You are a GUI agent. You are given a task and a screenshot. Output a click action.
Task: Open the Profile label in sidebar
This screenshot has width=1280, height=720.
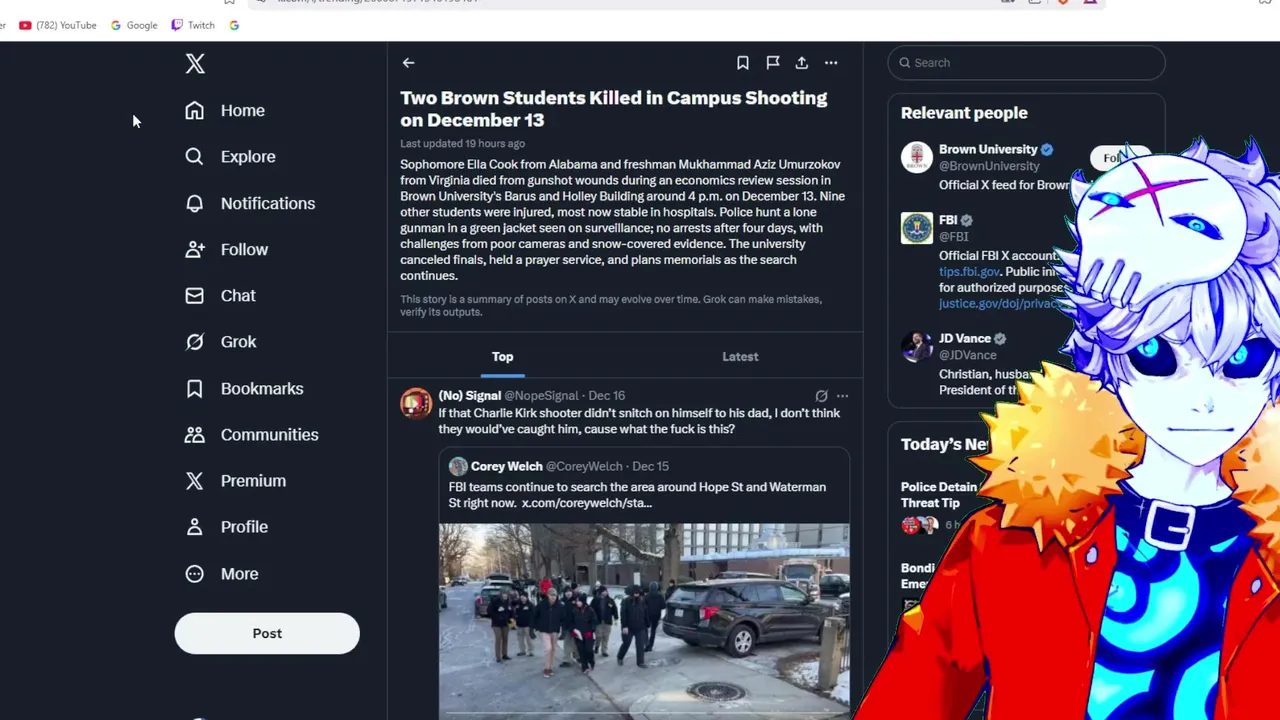pyautogui.click(x=244, y=527)
